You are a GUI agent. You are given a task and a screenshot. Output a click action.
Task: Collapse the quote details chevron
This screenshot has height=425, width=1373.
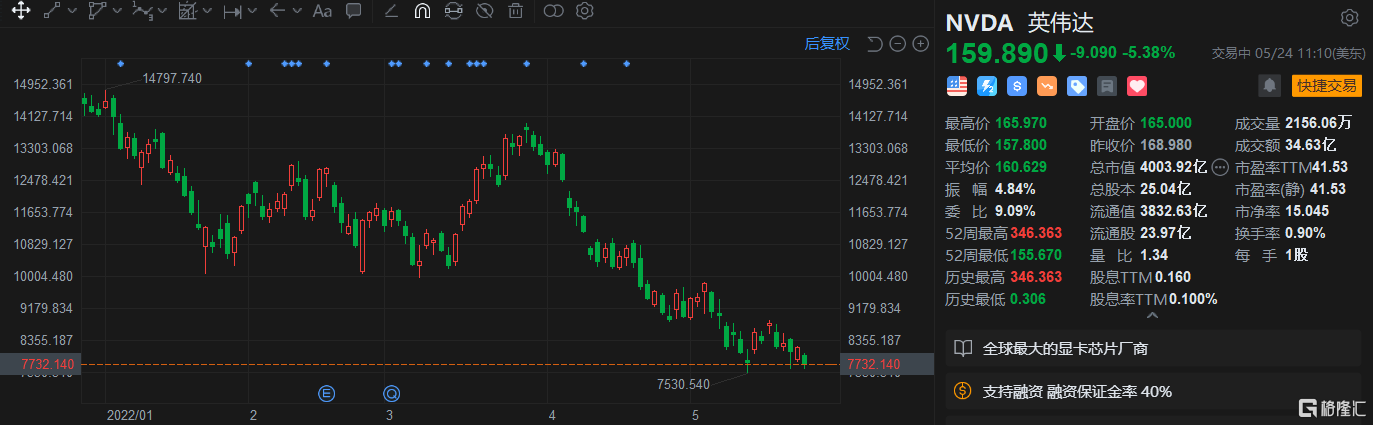pos(1152,316)
